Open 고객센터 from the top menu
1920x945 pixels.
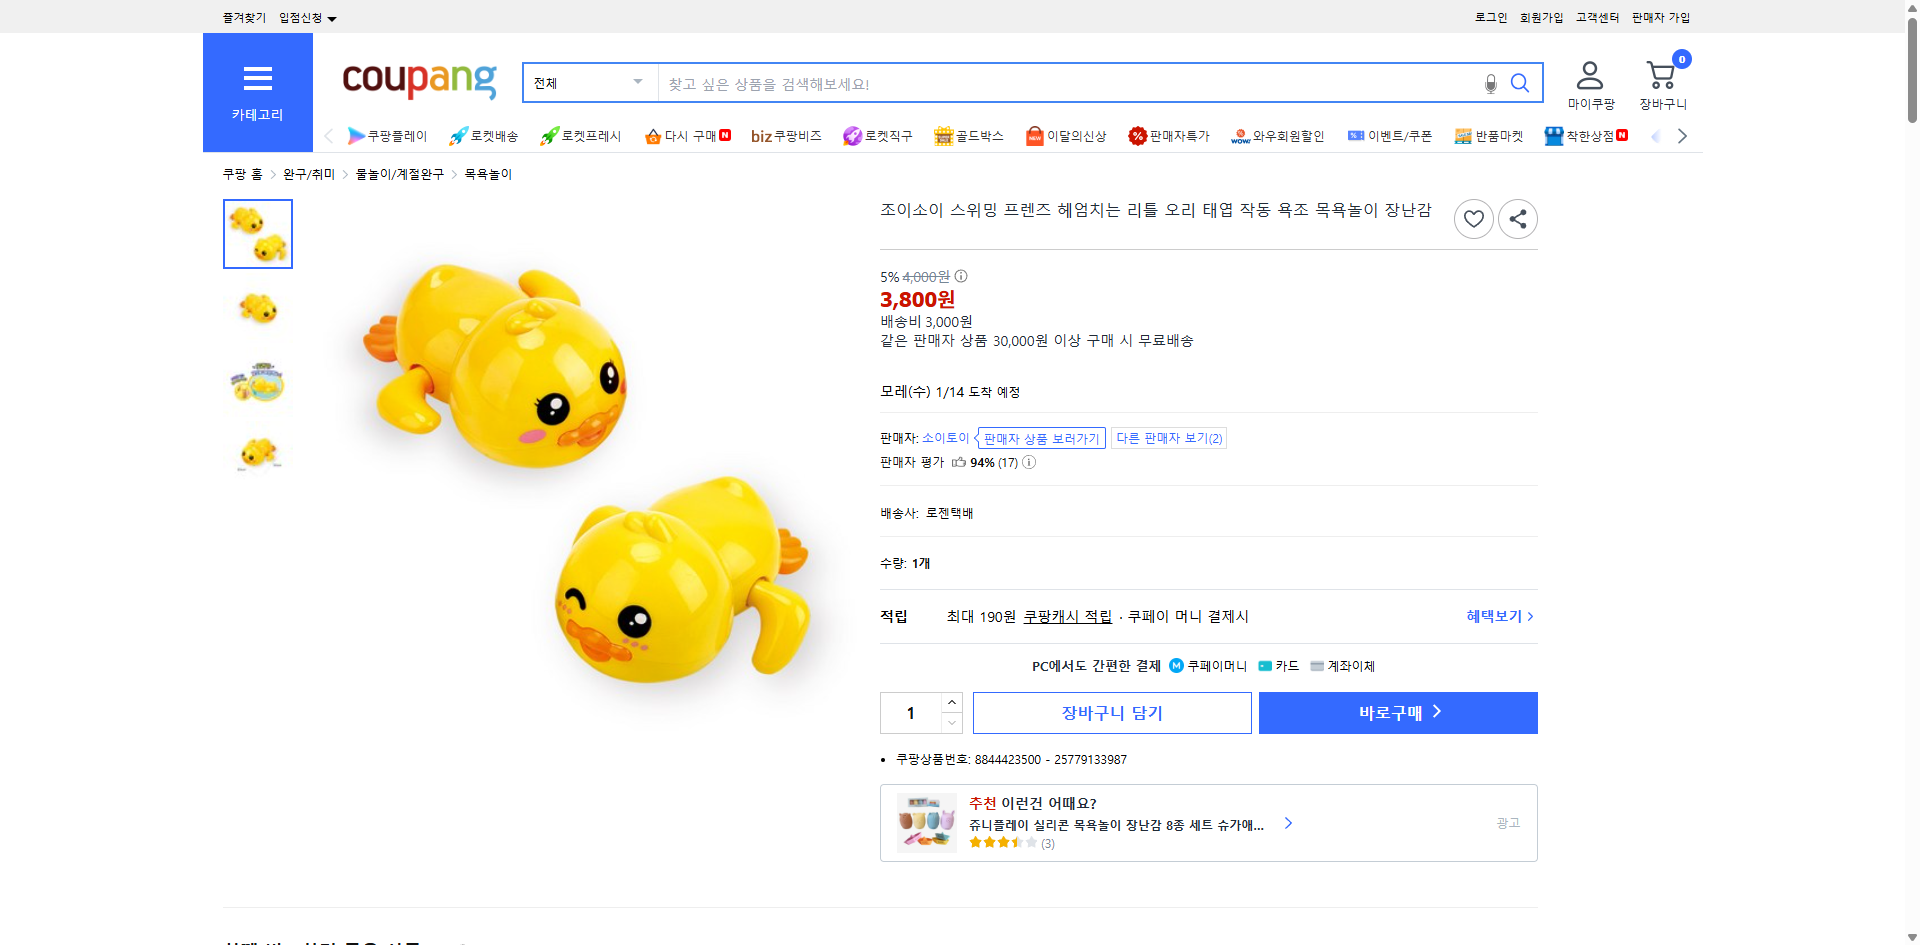click(x=1597, y=17)
